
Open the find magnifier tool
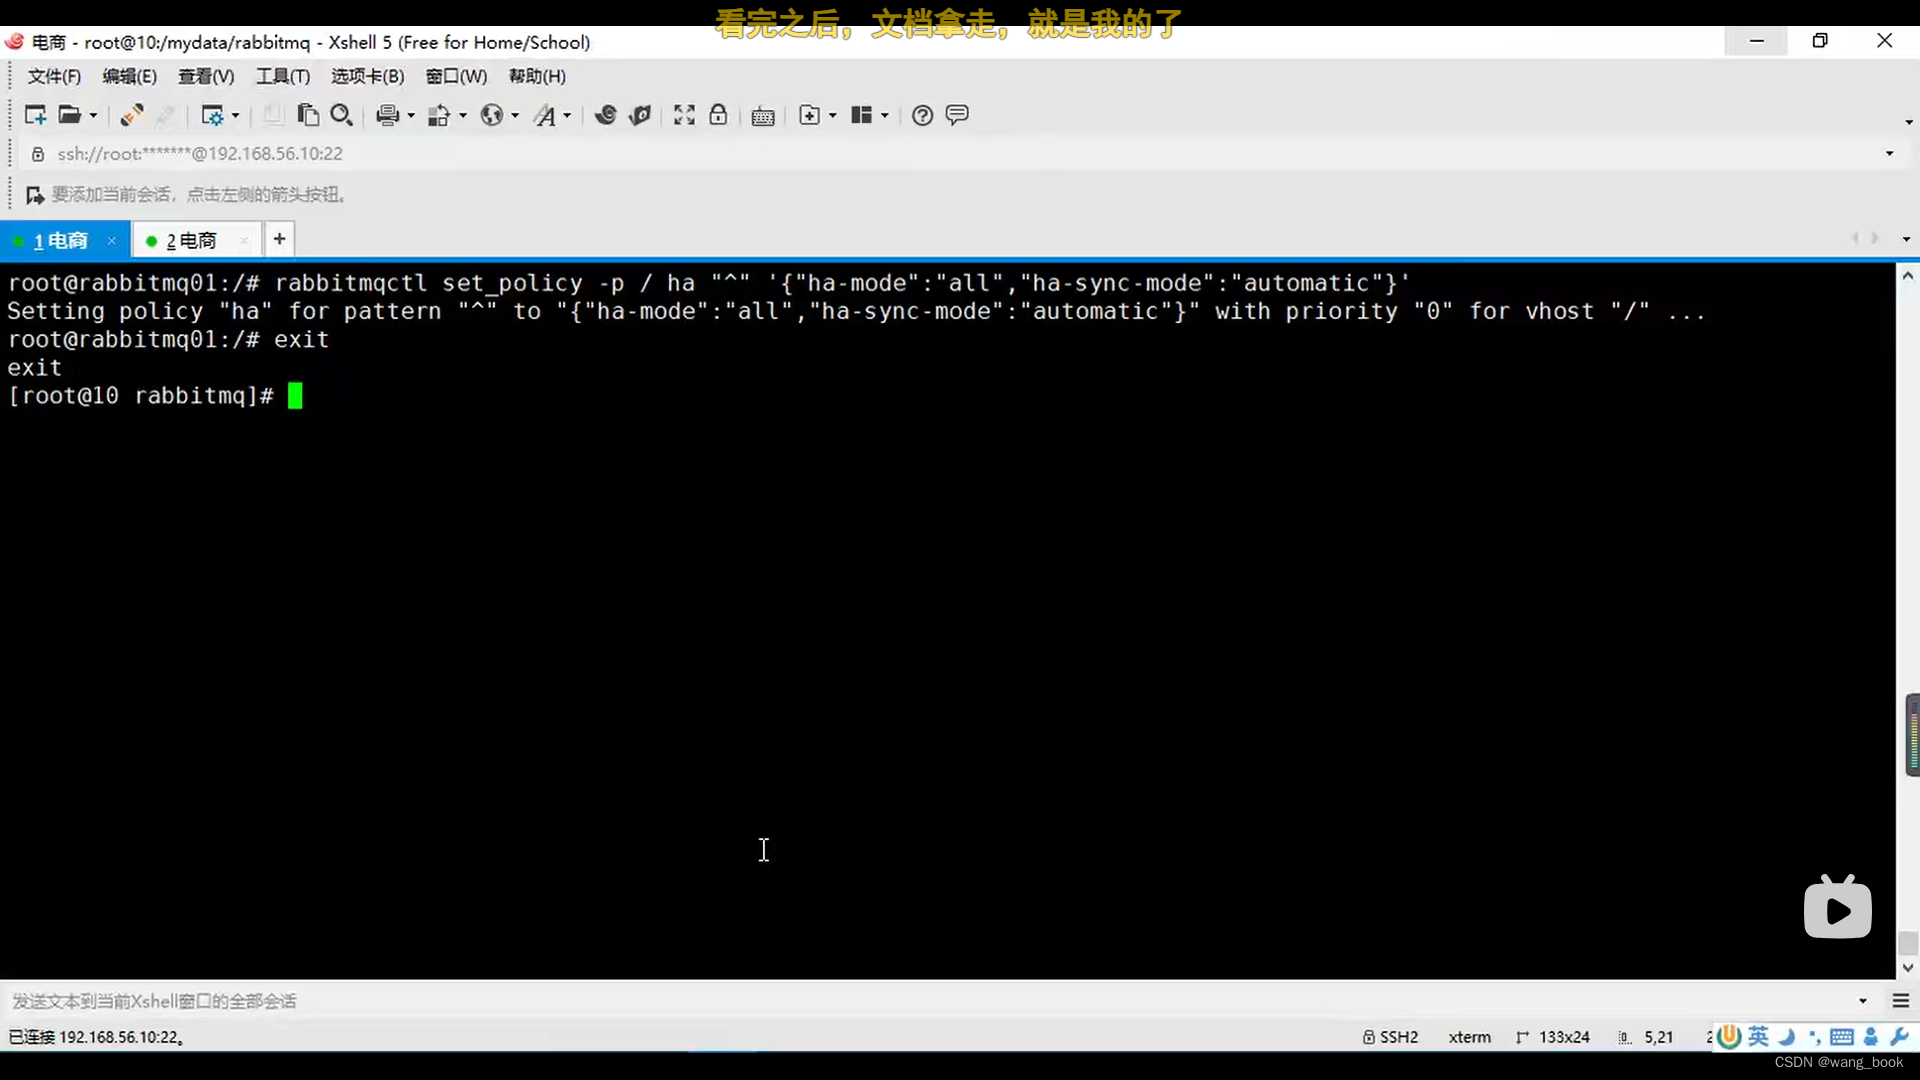(342, 115)
